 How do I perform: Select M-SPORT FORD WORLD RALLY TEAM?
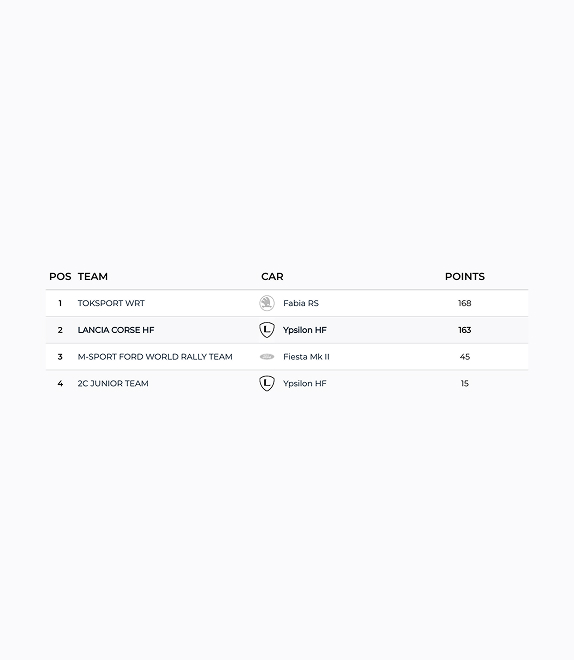[x=155, y=357]
